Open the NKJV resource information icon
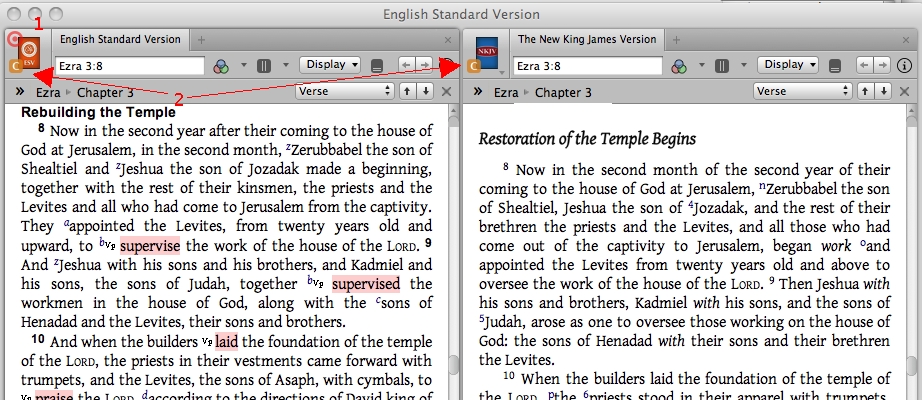Screen dimensions: 922x400 (x=904, y=65)
